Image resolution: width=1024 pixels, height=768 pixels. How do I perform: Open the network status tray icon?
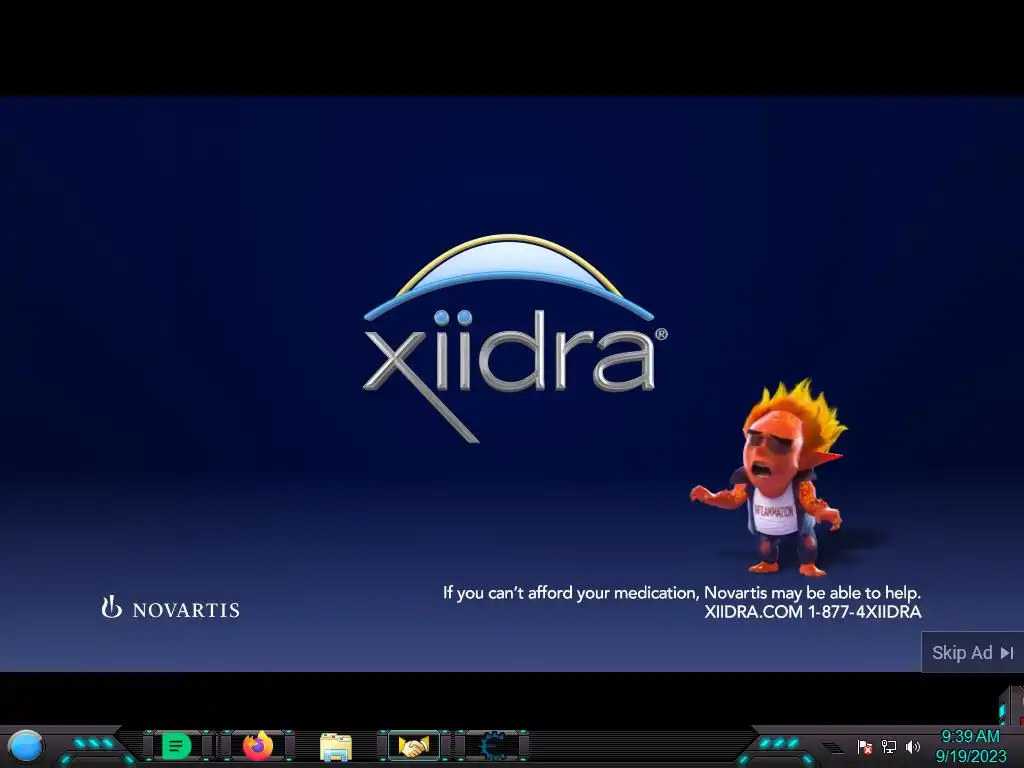pyautogui.click(x=889, y=746)
